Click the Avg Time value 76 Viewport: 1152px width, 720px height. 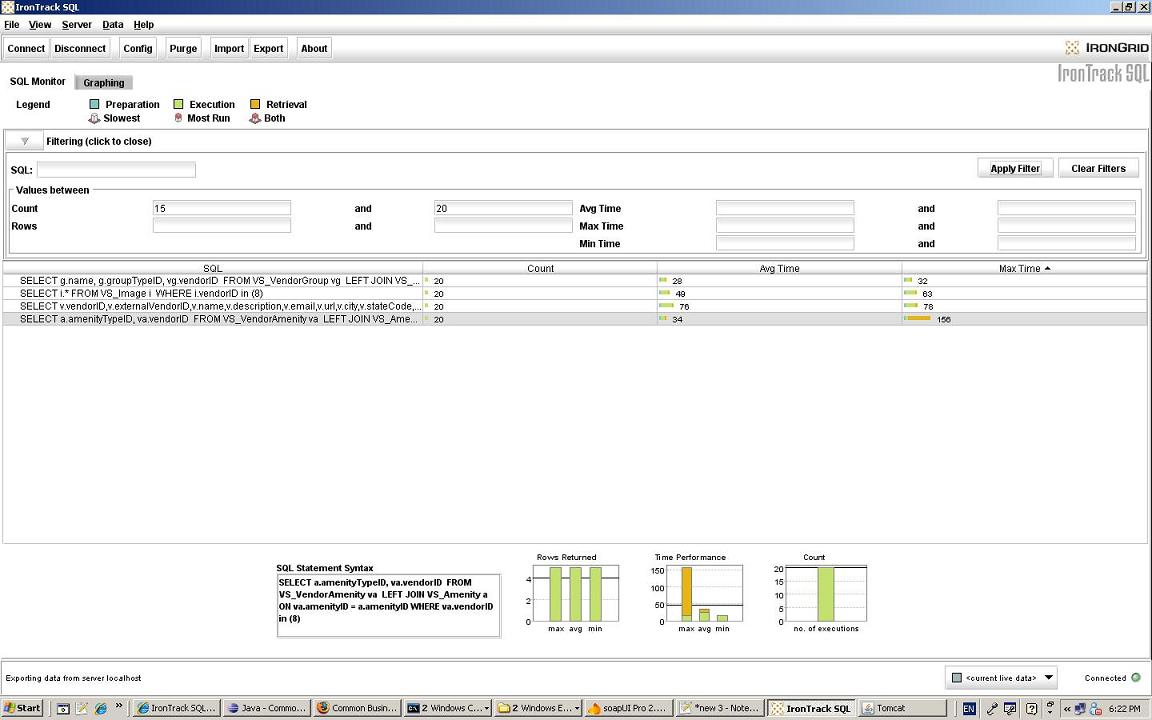(x=684, y=306)
